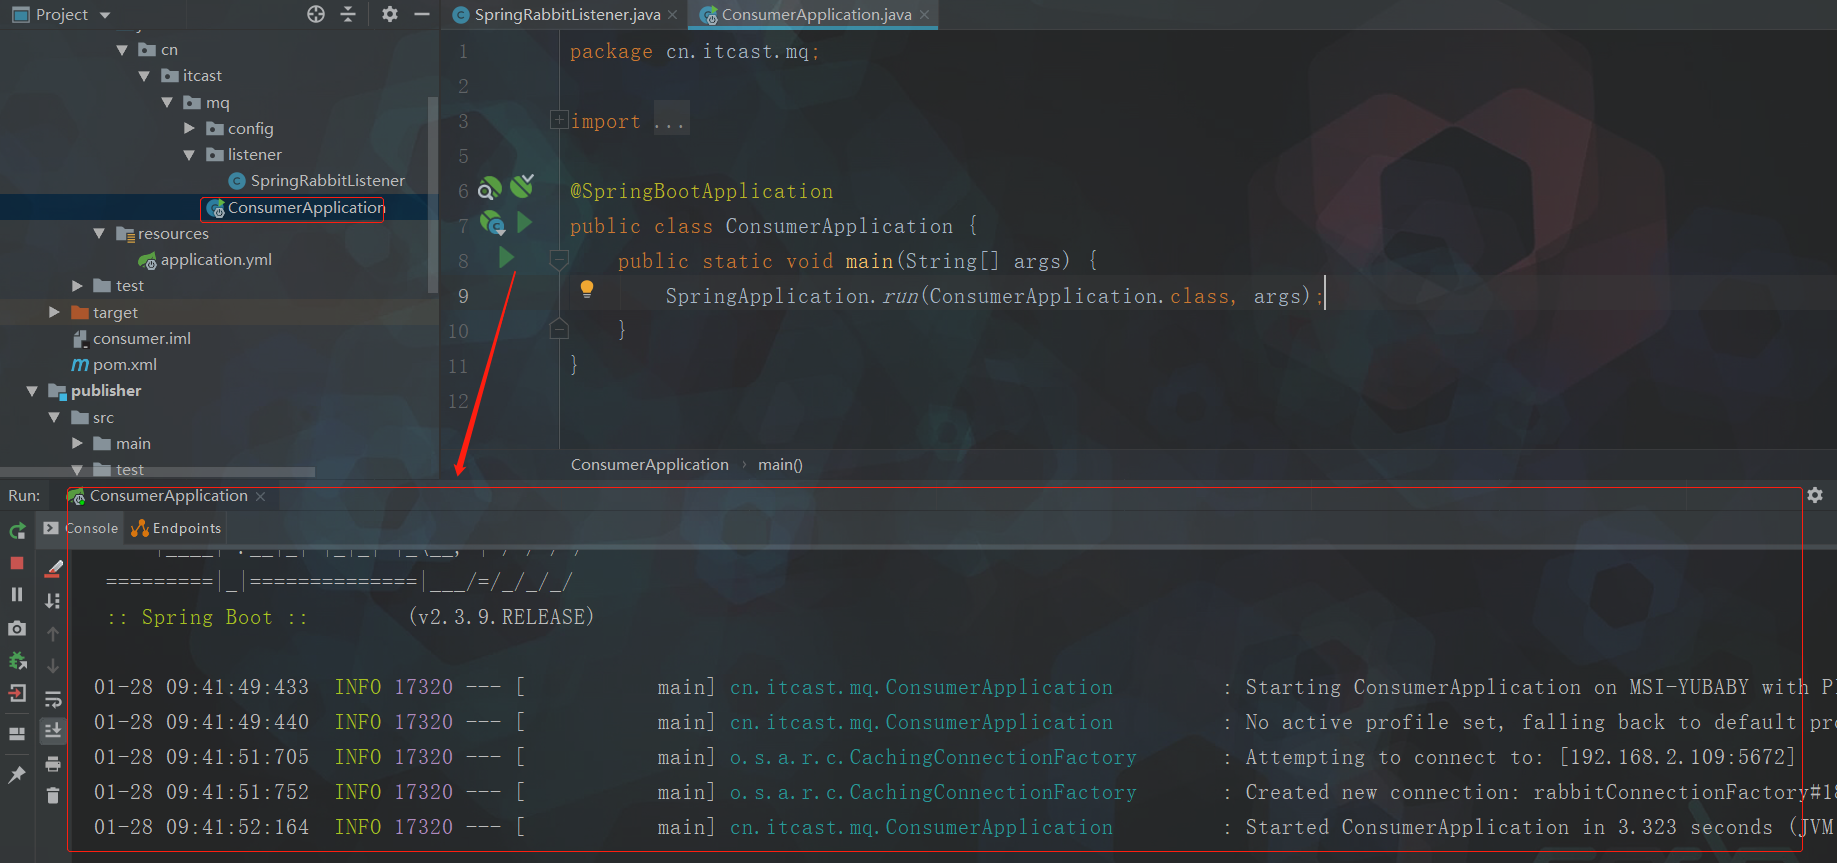Toggle soft-wrap in console
This screenshot has width=1837, height=863.
point(53,699)
